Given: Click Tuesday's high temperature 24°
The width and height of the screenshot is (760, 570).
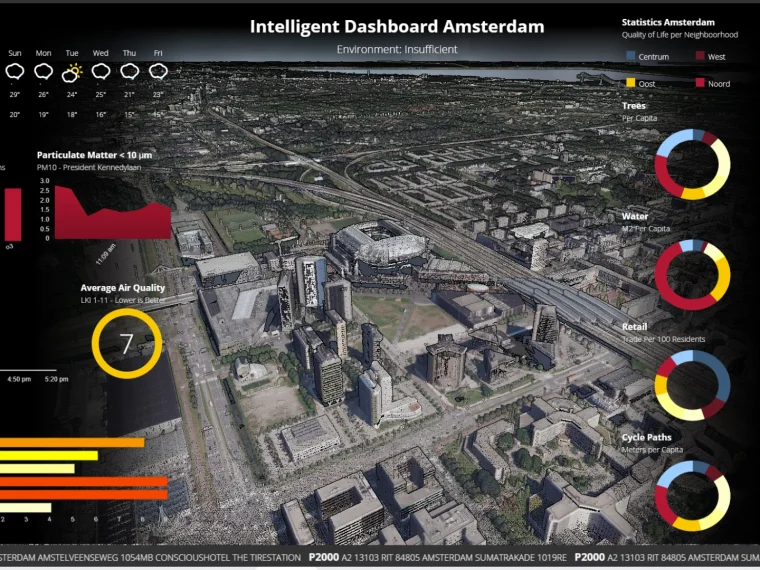Looking at the screenshot, I should tap(72, 95).
